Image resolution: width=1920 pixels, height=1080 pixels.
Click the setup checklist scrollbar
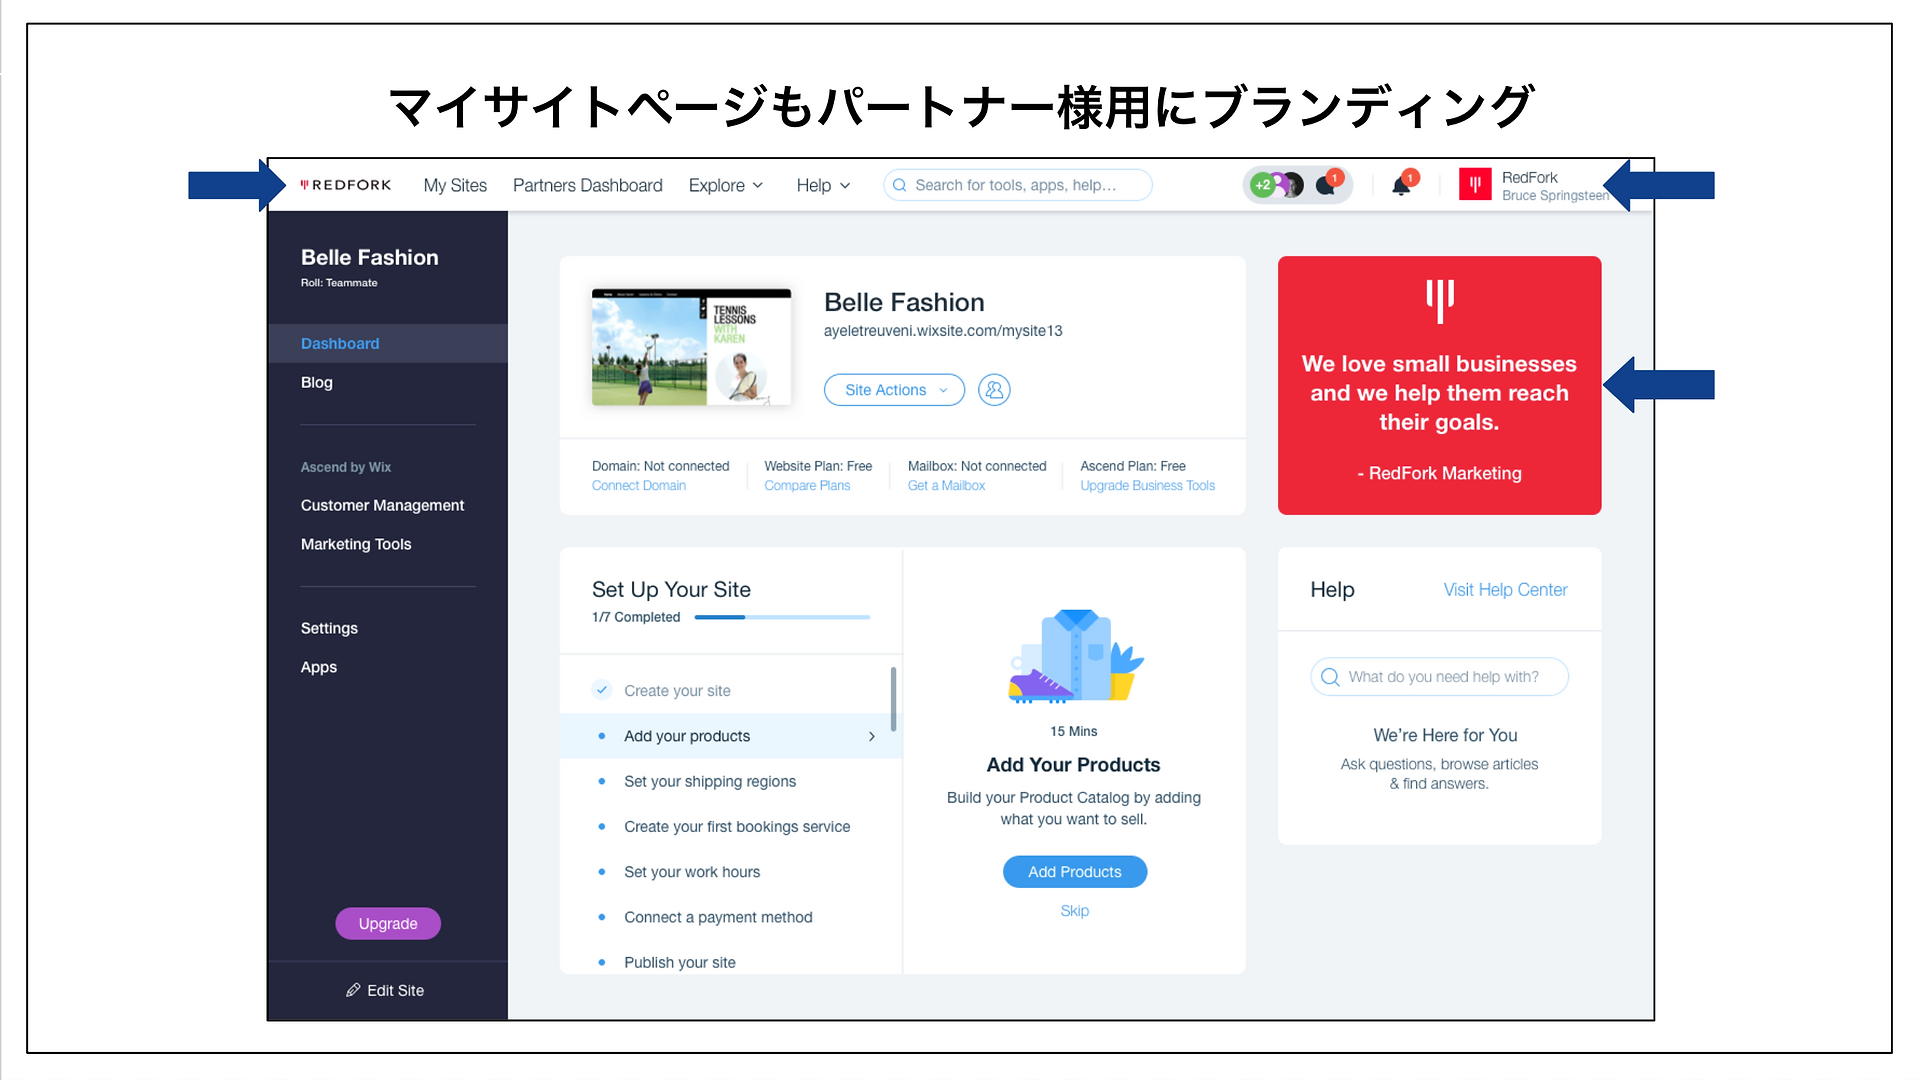[x=893, y=698]
